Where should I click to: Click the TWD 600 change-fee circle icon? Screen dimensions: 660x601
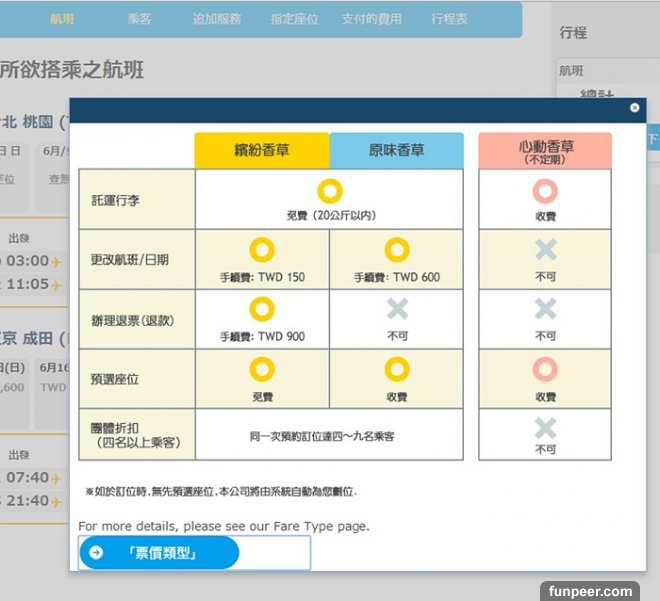(x=397, y=250)
